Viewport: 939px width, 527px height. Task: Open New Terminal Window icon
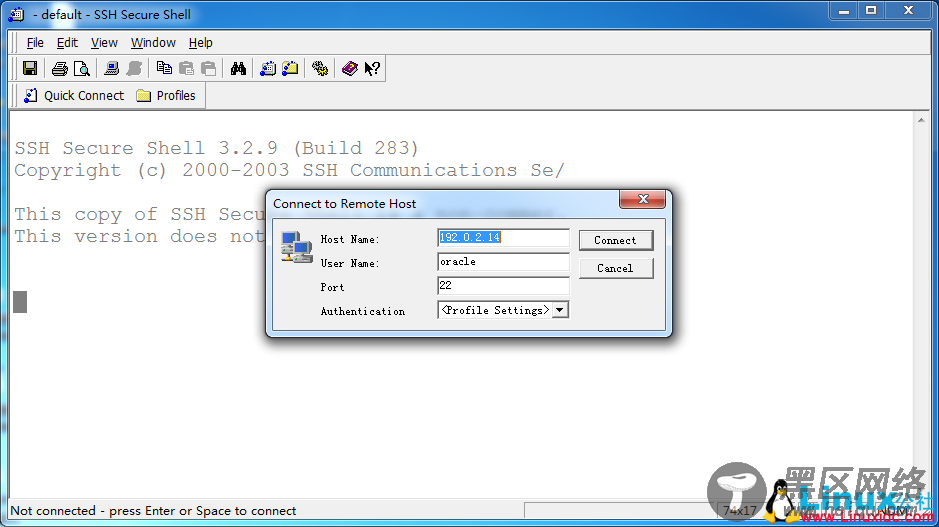tap(268, 68)
